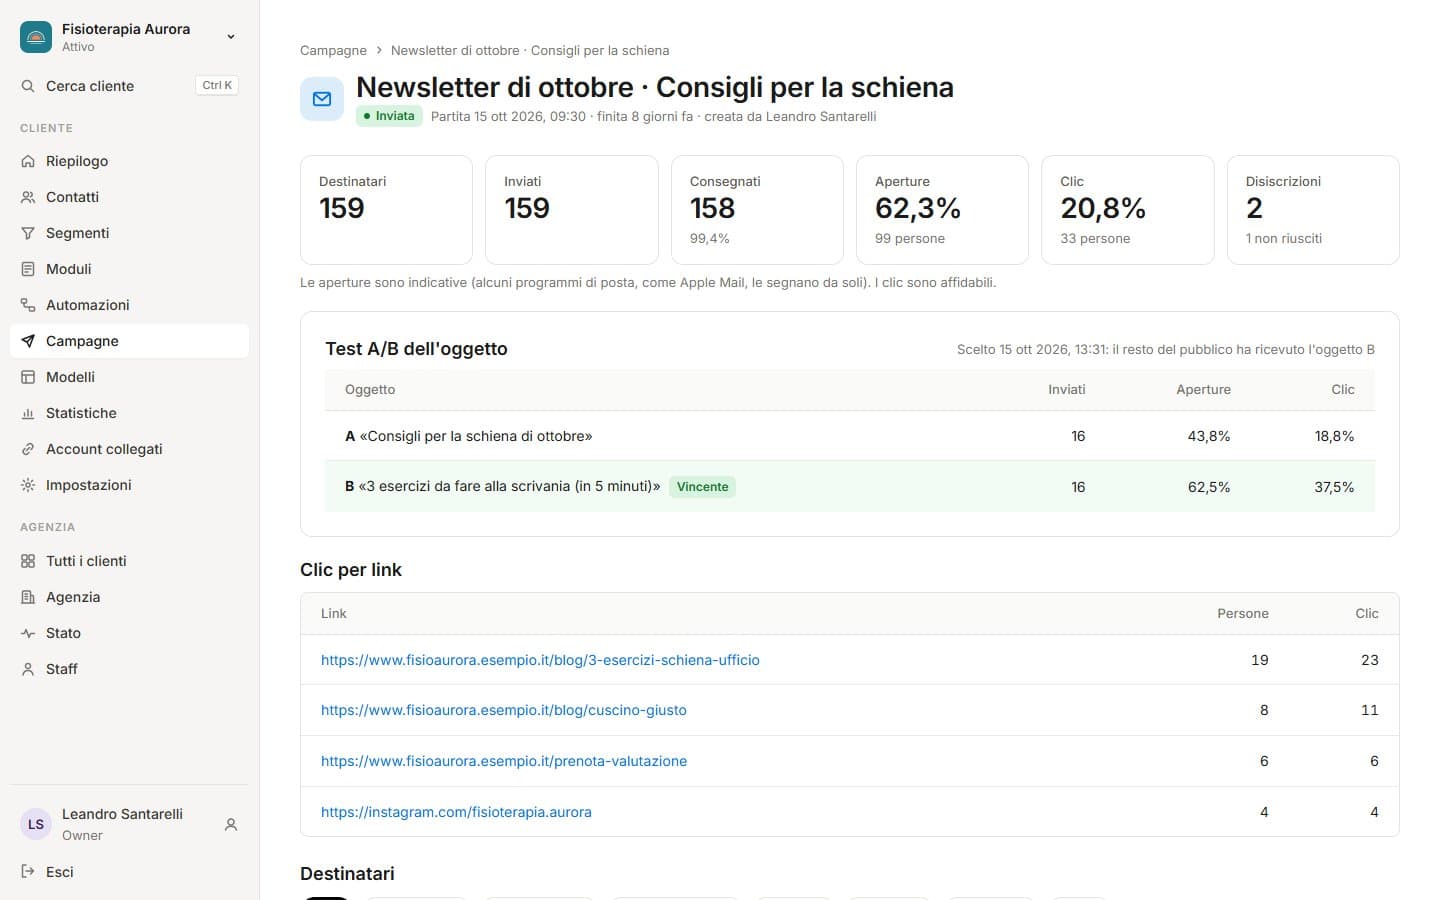The width and height of the screenshot is (1440, 900).
Task: Open Contatti via its people icon
Action: point(28,197)
